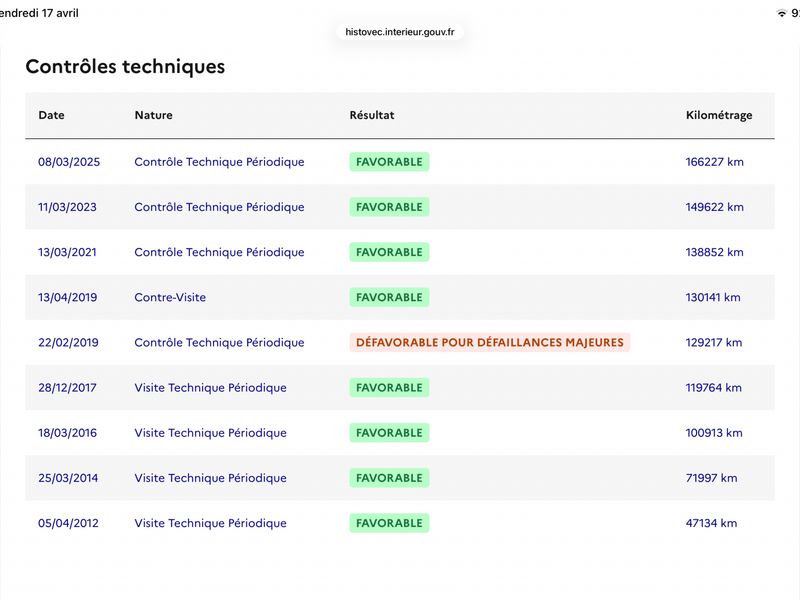This screenshot has width=800, height=600.
Task: Click the 08/03/2025 date entry
Action: point(69,162)
